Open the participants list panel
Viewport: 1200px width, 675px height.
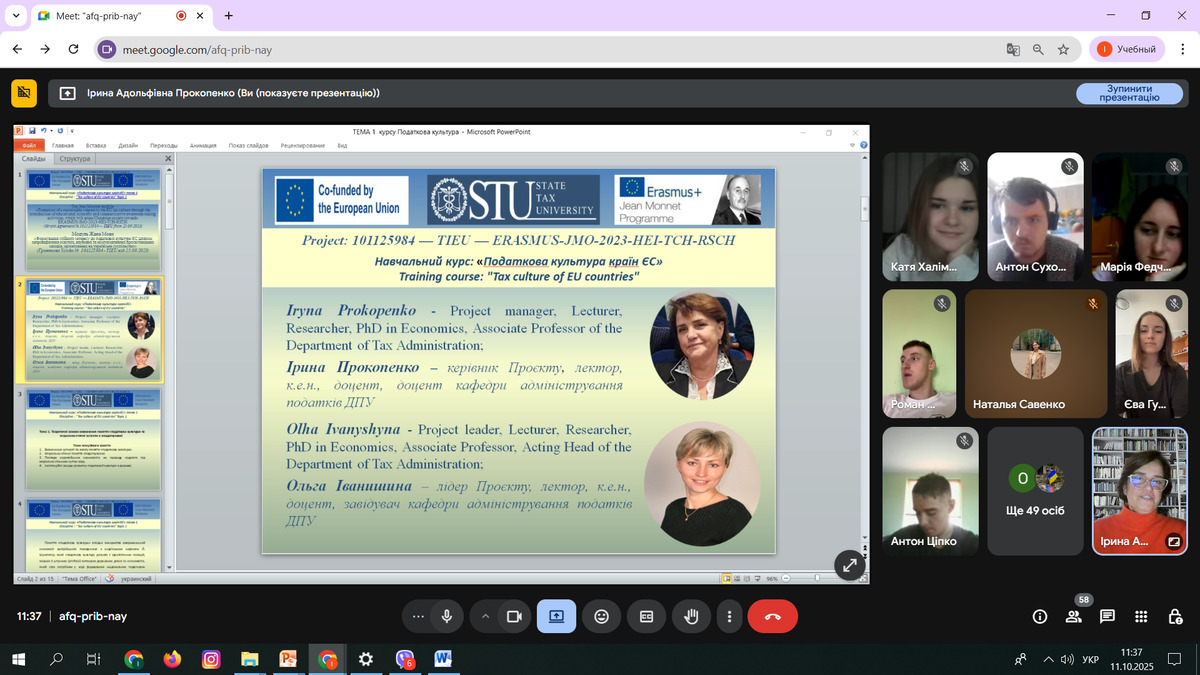click(1074, 617)
